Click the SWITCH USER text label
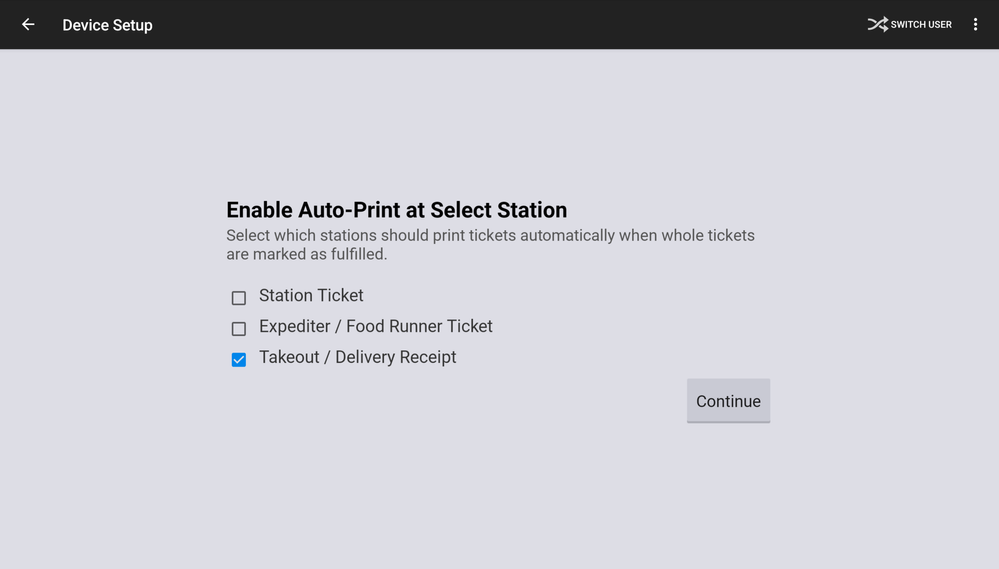Viewport: 999px width, 569px height. pos(921,25)
